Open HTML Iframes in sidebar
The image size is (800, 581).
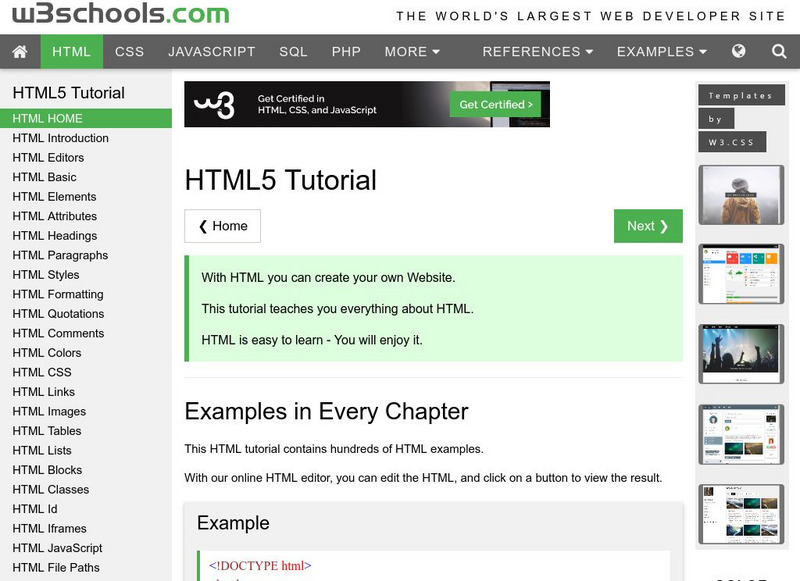coord(86,528)
